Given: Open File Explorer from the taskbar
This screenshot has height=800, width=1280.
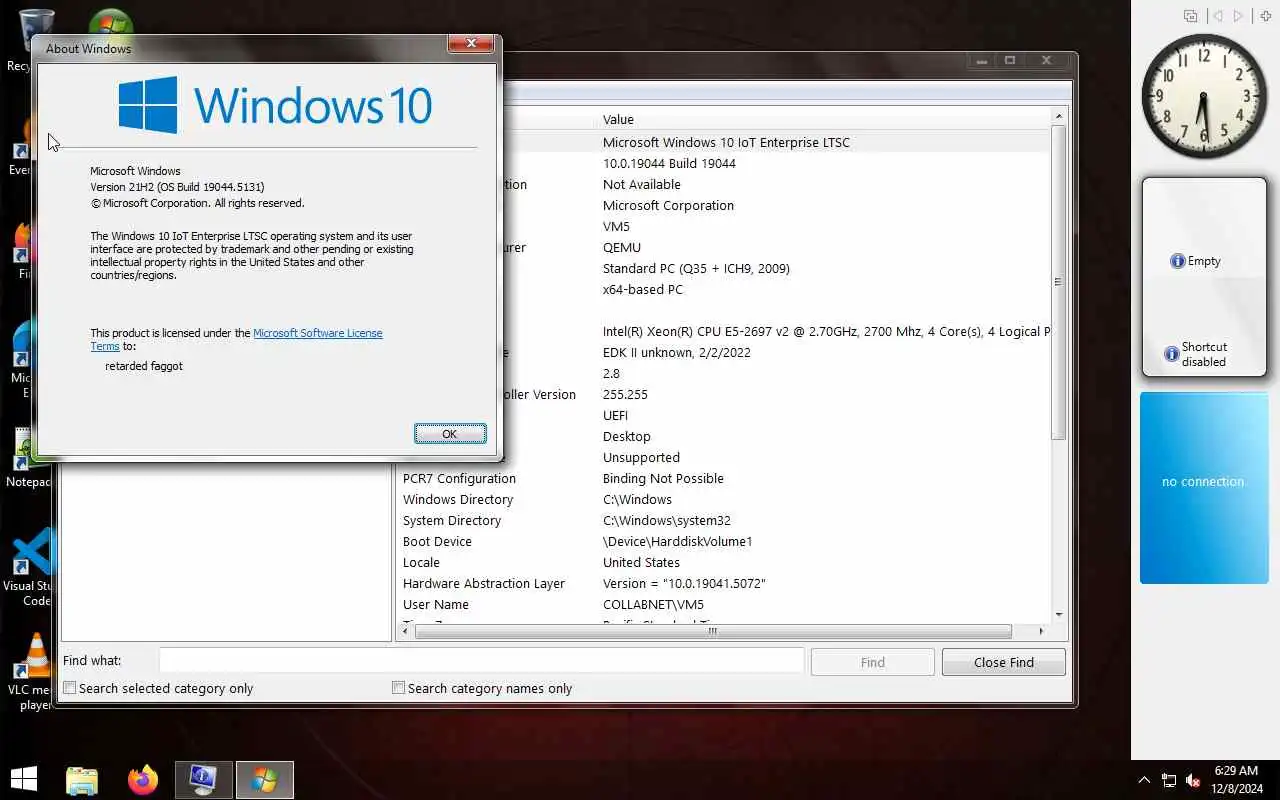Looking at the screenshot, I should click(82, 779).
